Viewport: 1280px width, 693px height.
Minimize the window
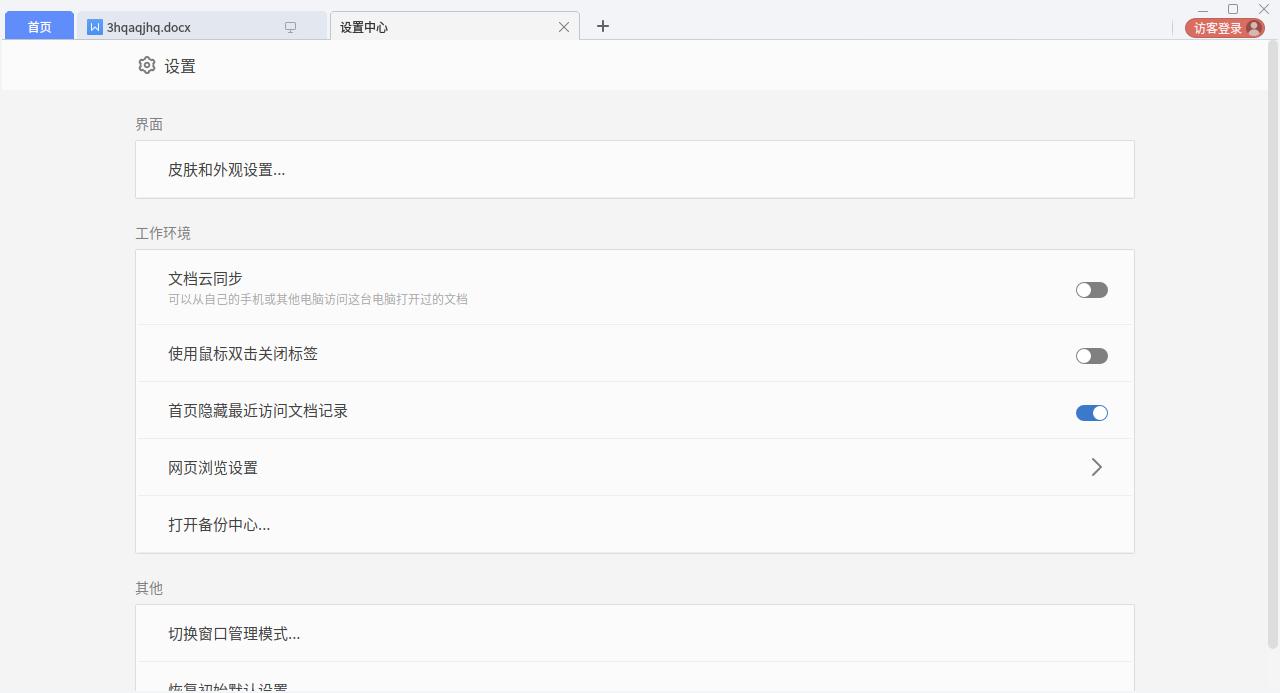(1203, 9)
